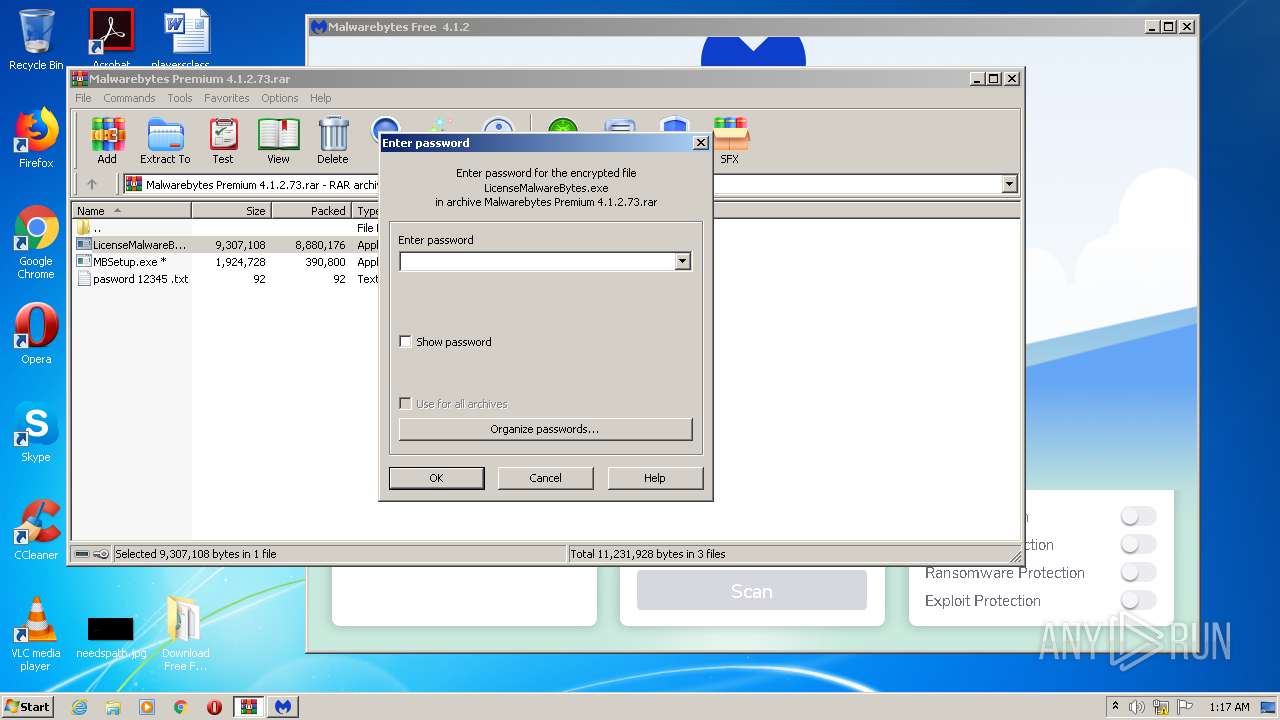1280x720 pixels.
Task: Sort by the Packed column header
Action: click(x=311, y=211)
